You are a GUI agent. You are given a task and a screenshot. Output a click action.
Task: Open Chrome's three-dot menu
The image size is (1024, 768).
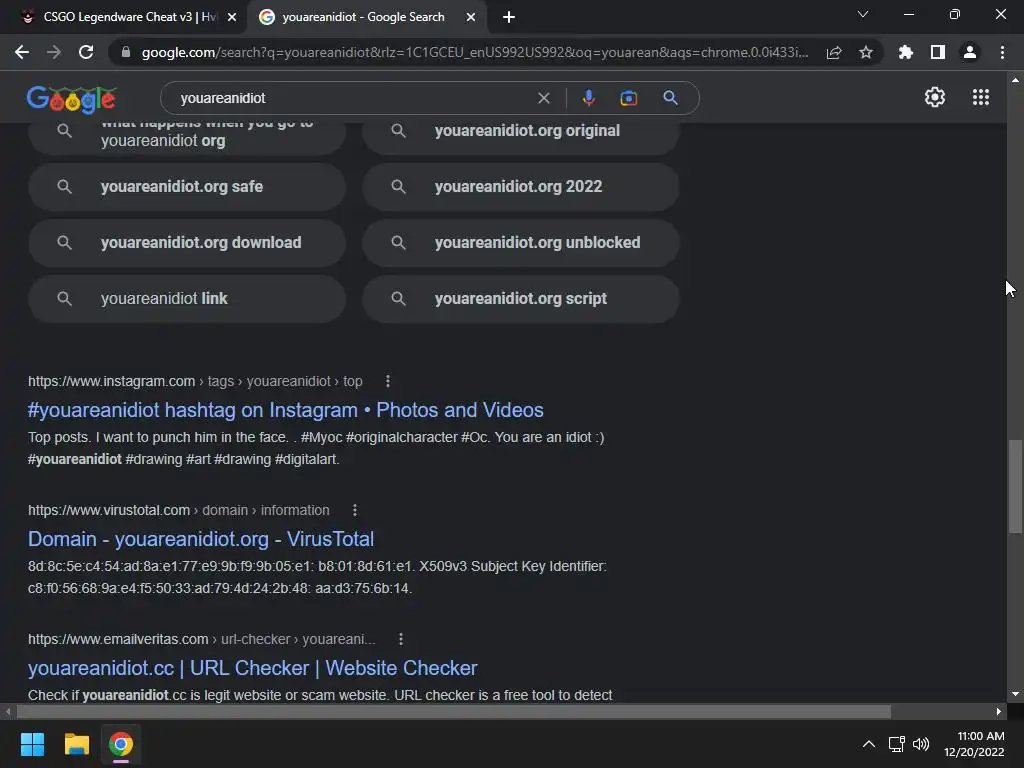coord(1002,52)
